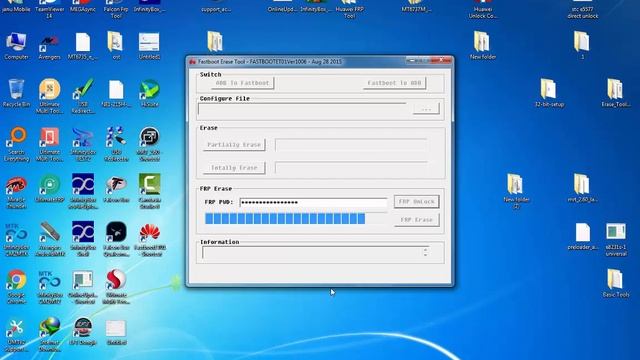Launch the Snapdragon Ultimate Multi Tool icon
This screenshot has width=640, height=360.
(116, 280)
